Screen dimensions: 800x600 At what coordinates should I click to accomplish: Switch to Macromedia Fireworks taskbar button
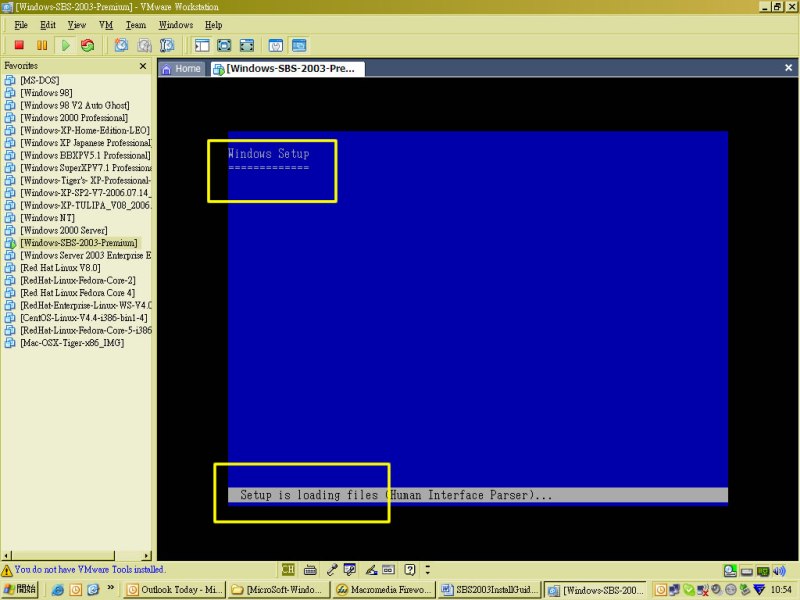(x=383, y=590)
